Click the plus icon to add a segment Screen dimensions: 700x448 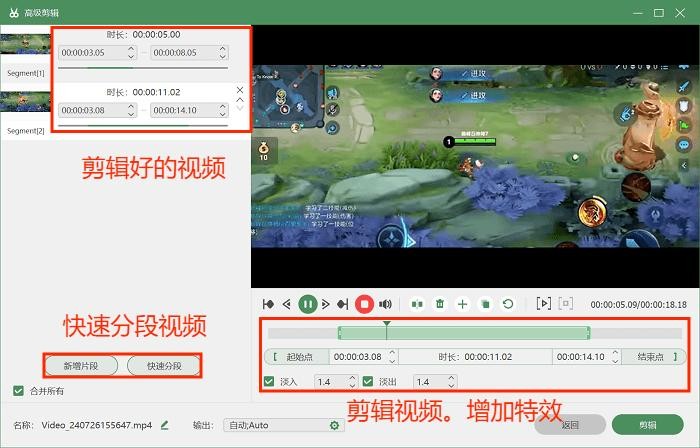click(x=462, y=303)
